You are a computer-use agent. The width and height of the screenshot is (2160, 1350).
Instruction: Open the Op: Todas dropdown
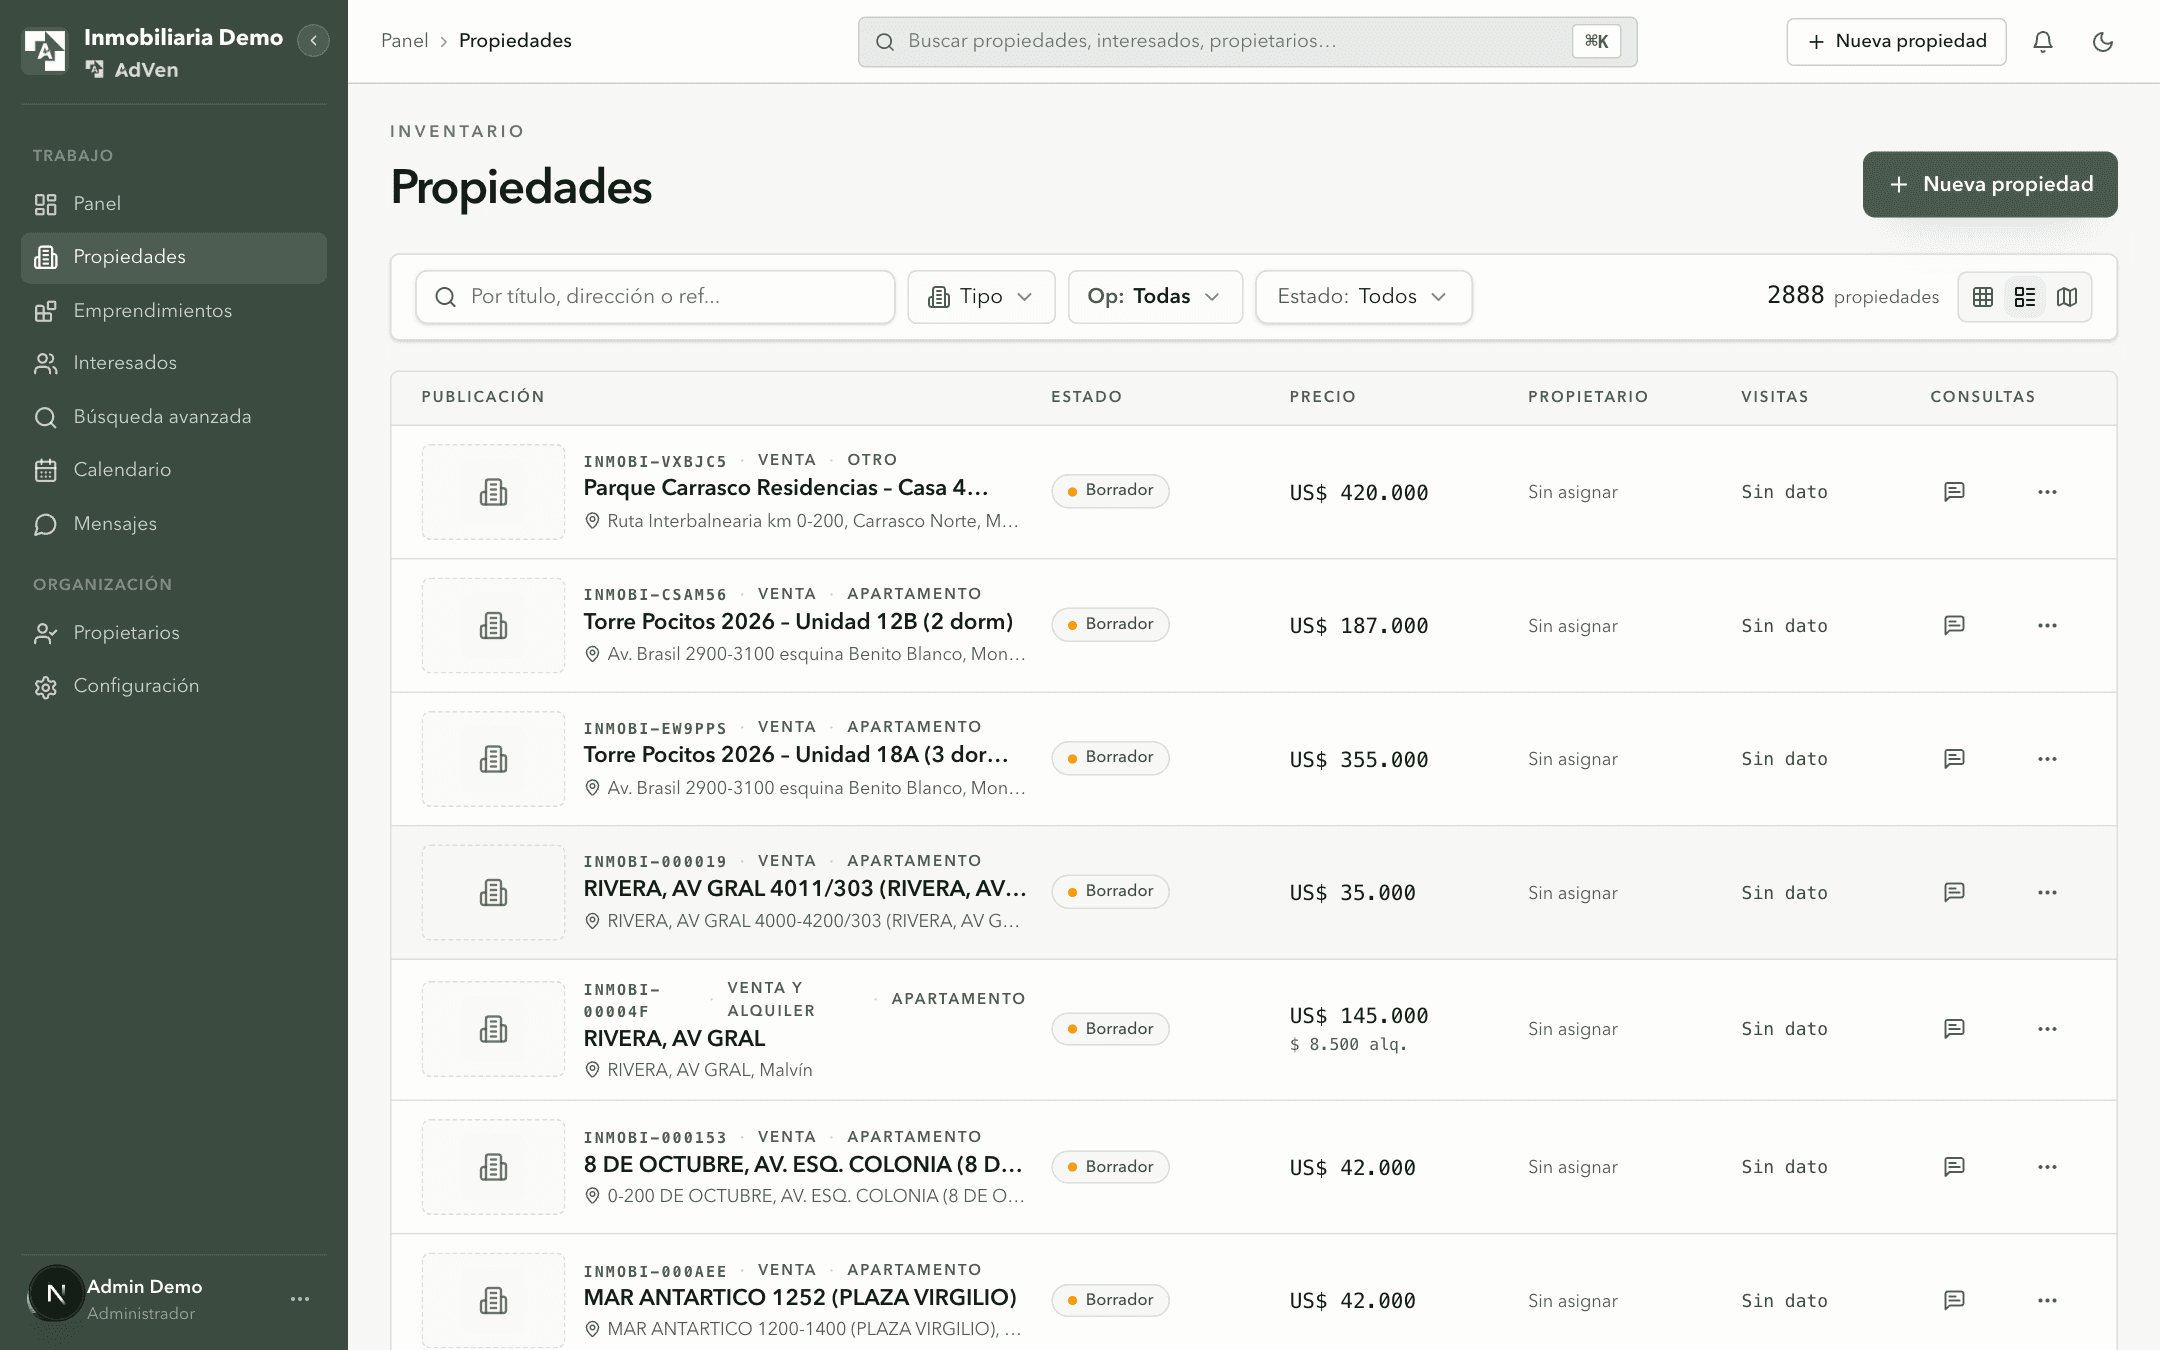(x=1155, y=296)
